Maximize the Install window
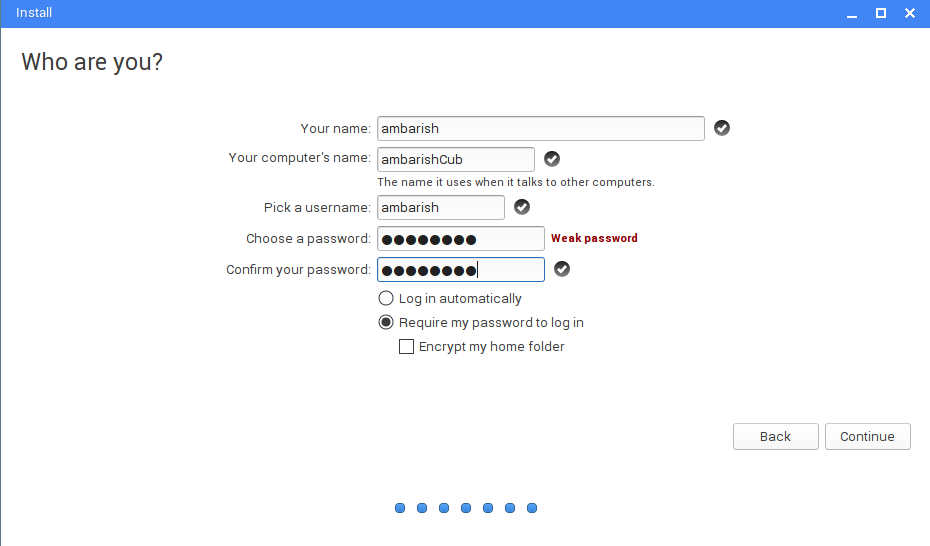 pyautogui.click(x=881, y=13)
